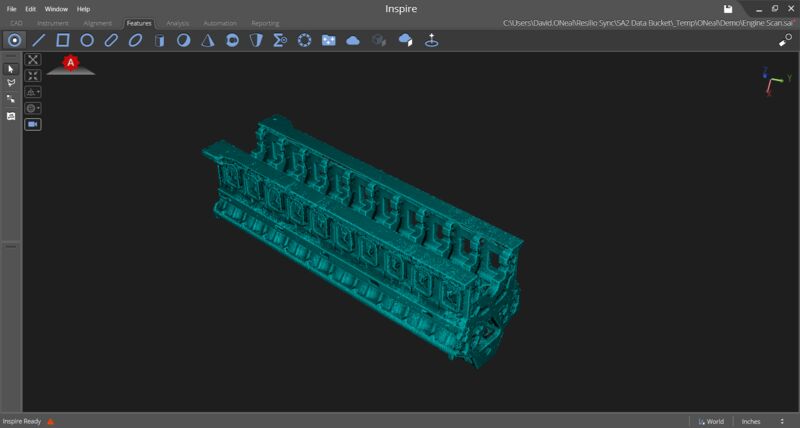This screenshot has width=800, height=428.
Task: Select the Point feature tool
Action: [x=15, y=40]
